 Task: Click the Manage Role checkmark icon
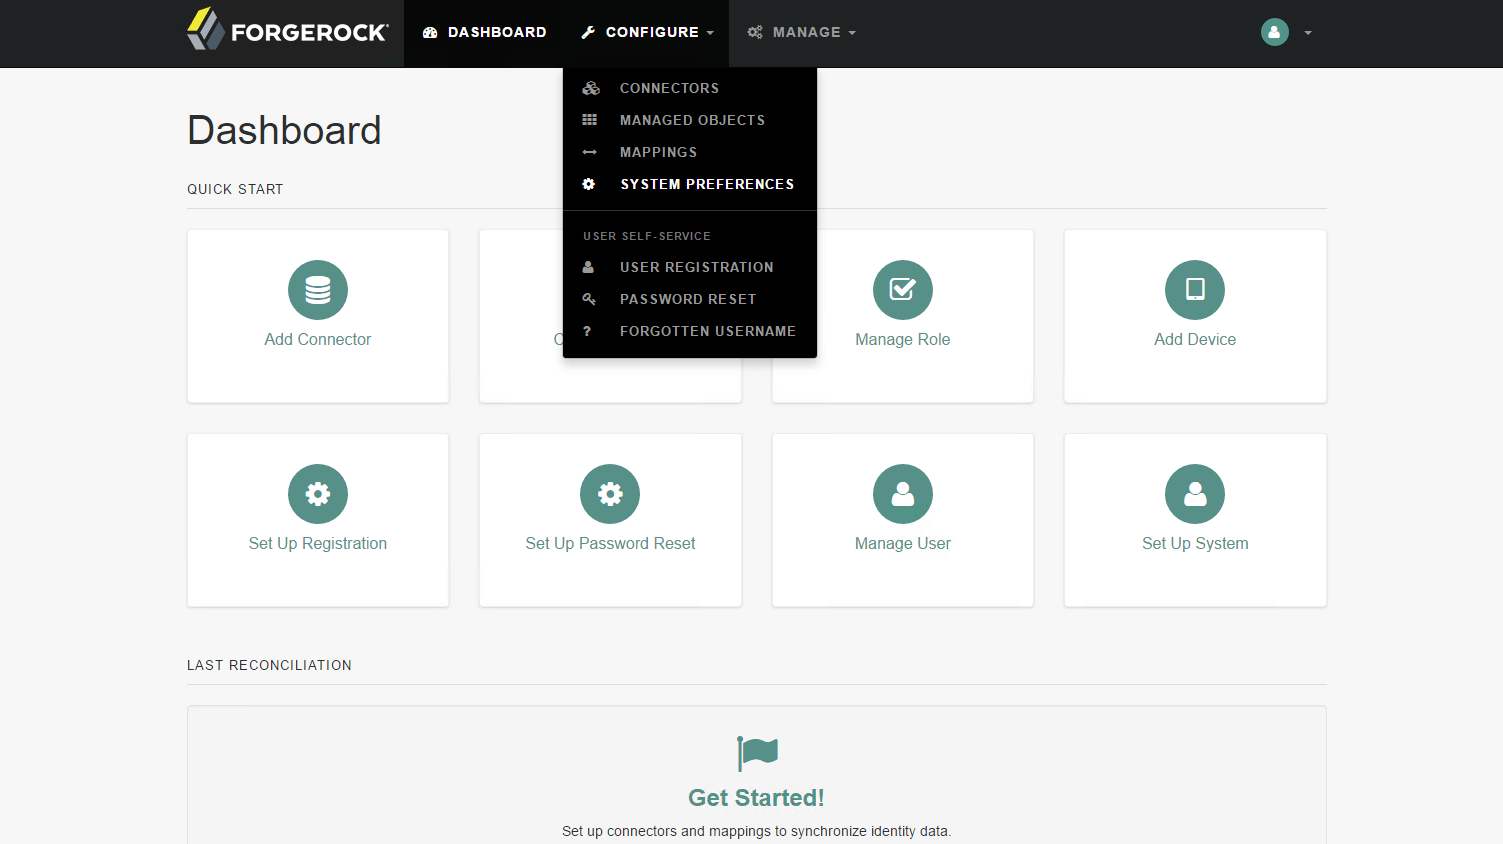[903, 290]
